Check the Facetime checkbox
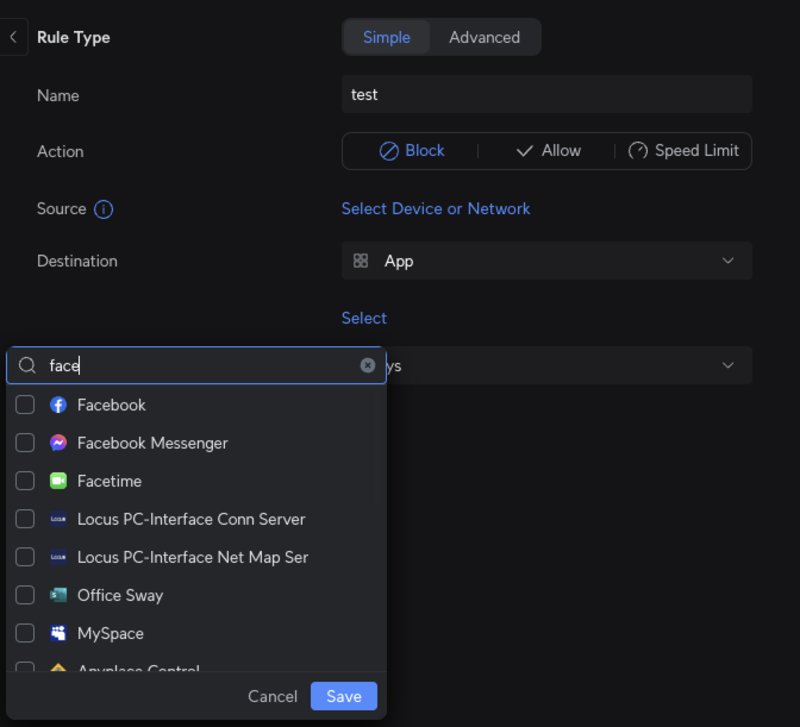The image size is (800, 727). 25,481
